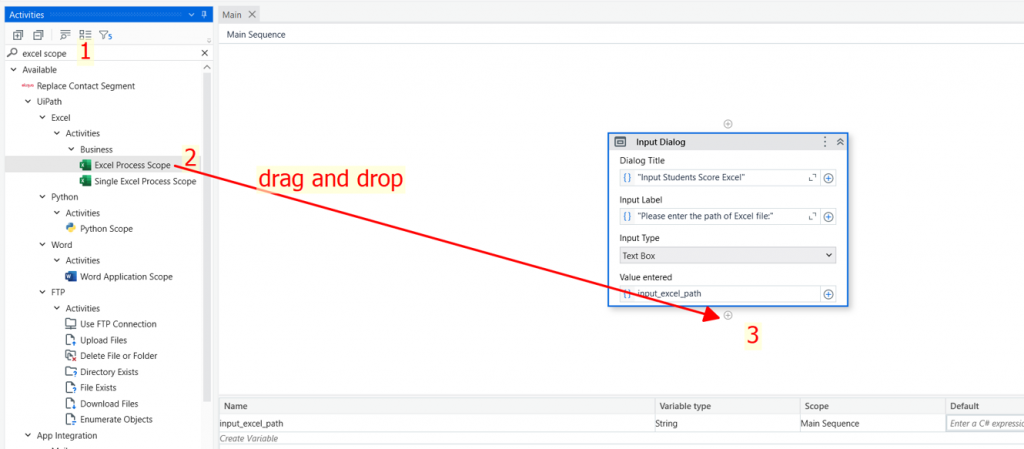Collapse the Excel tree node
1024x449 pixels.
click(42, 117)
